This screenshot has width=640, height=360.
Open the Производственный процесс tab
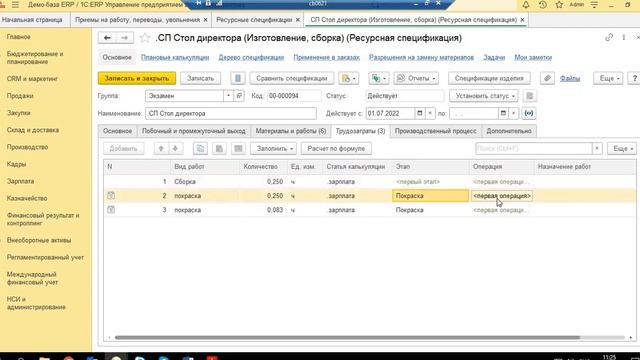click(x=436, y=131)
